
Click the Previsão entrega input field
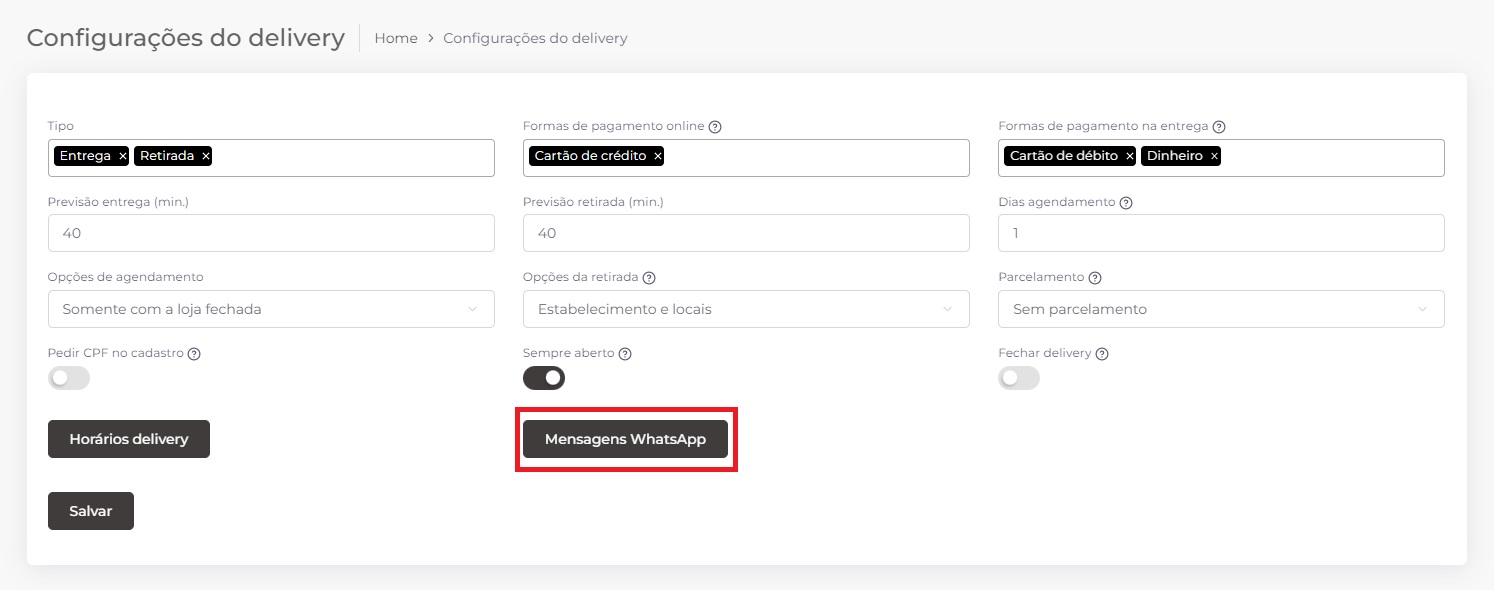[271, 233]
